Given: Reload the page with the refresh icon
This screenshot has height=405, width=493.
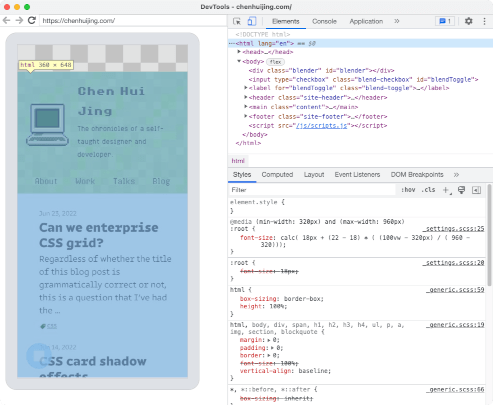Looking at the screenshot, I should coord(32,21).
